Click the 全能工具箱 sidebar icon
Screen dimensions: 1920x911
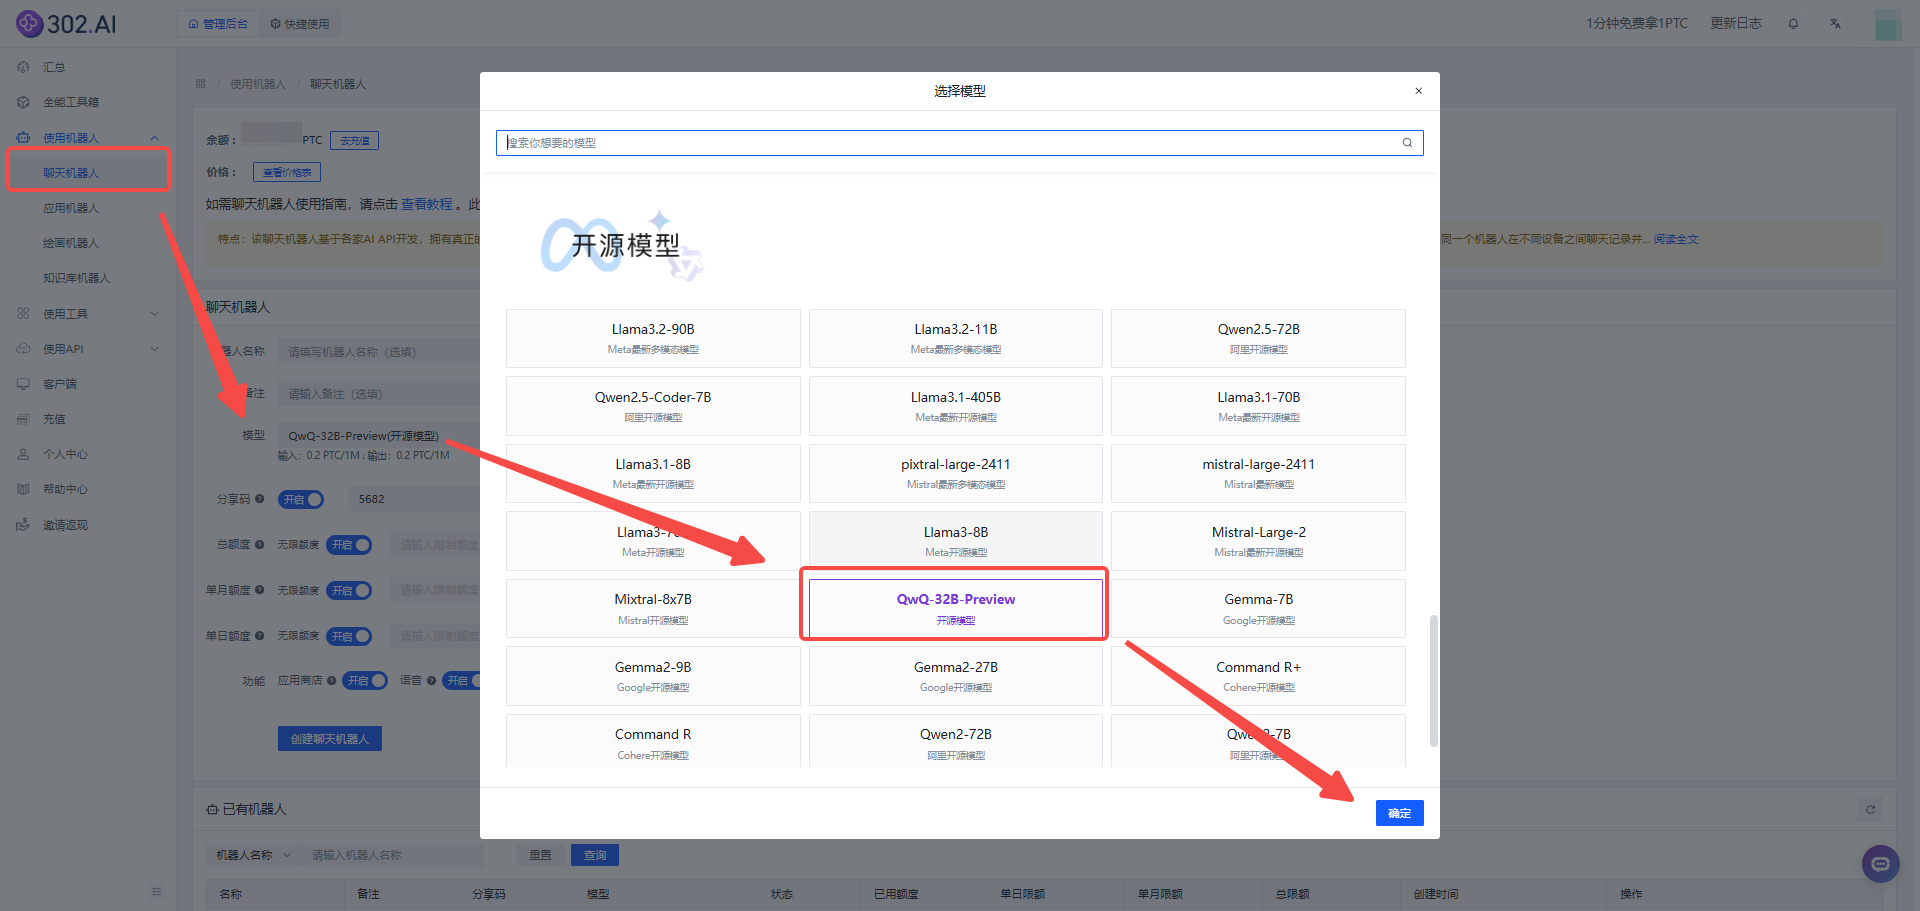pyautogui.click(x=23, y=102)
